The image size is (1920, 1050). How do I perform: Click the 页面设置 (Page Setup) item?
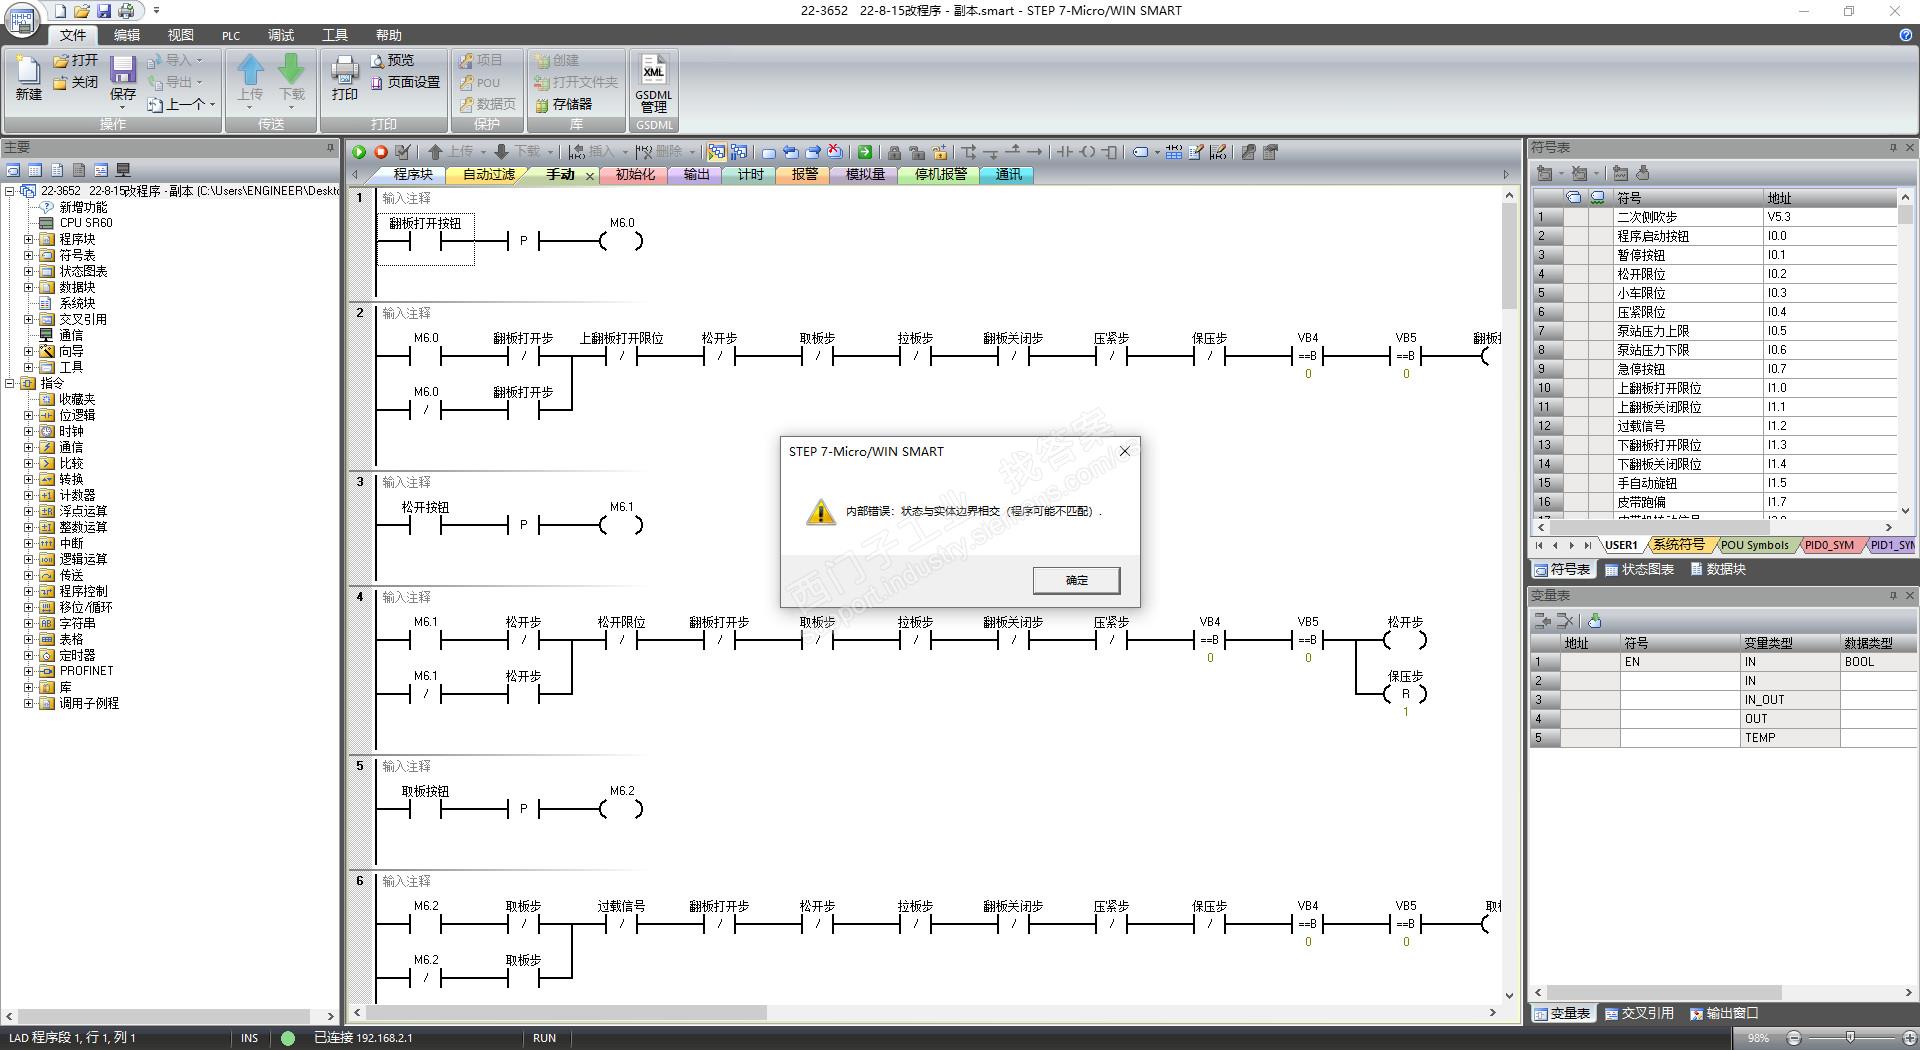(405, 82)
